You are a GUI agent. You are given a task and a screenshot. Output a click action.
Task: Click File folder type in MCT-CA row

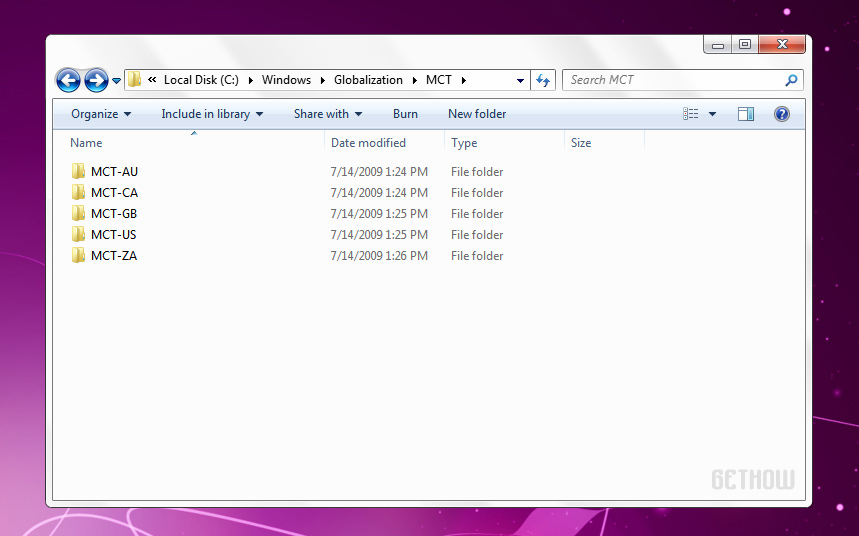tap(477, 192)
